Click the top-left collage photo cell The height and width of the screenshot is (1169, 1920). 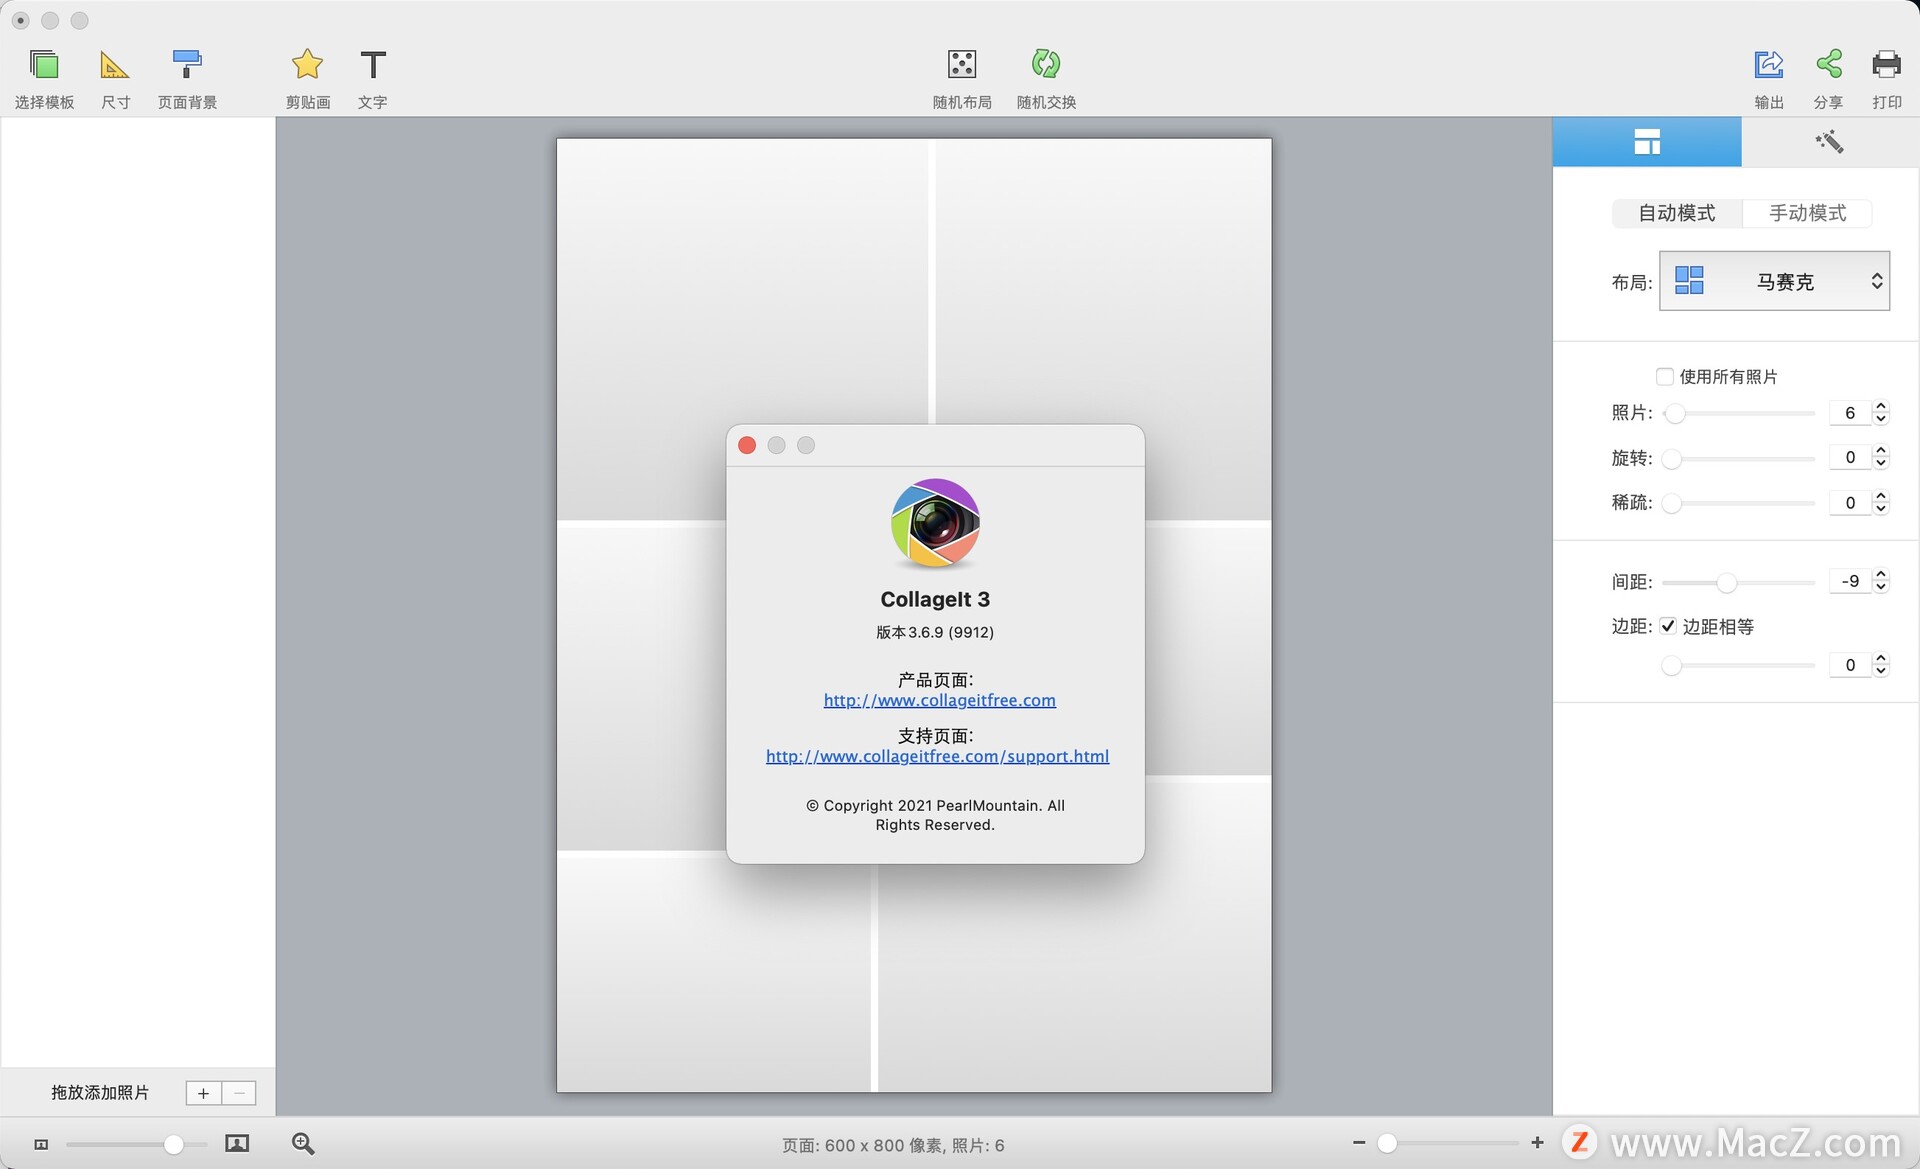[742, 329]
